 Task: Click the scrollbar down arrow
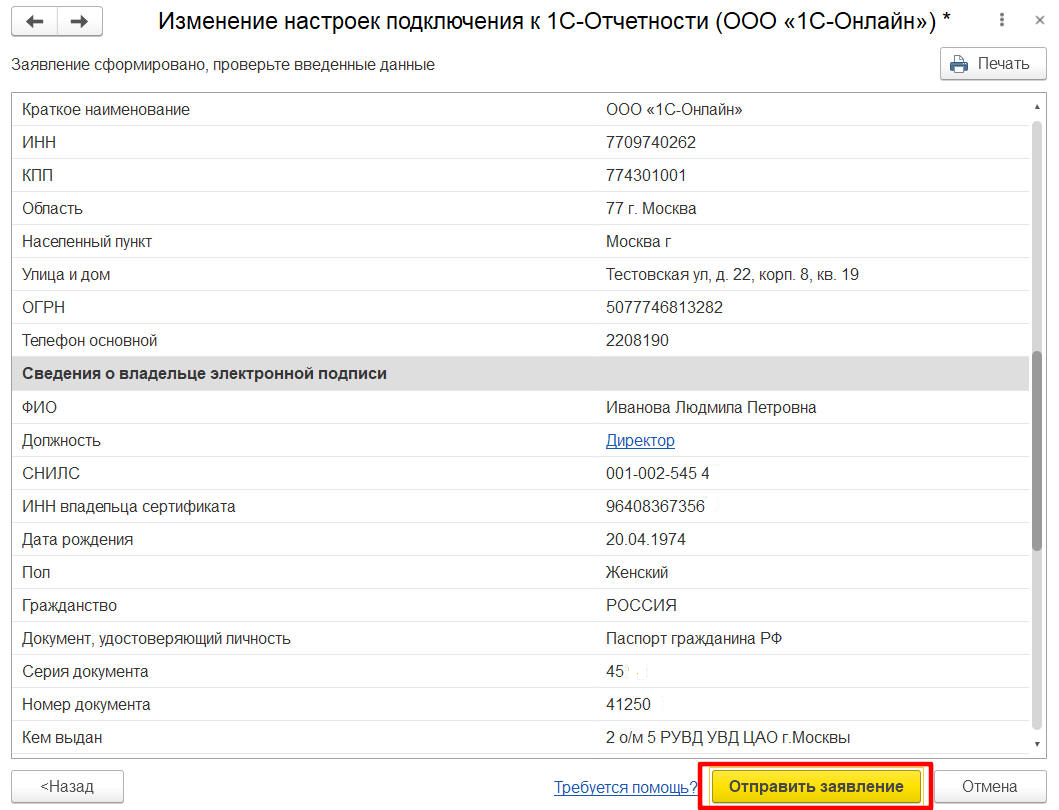(x=1037, y=744)
